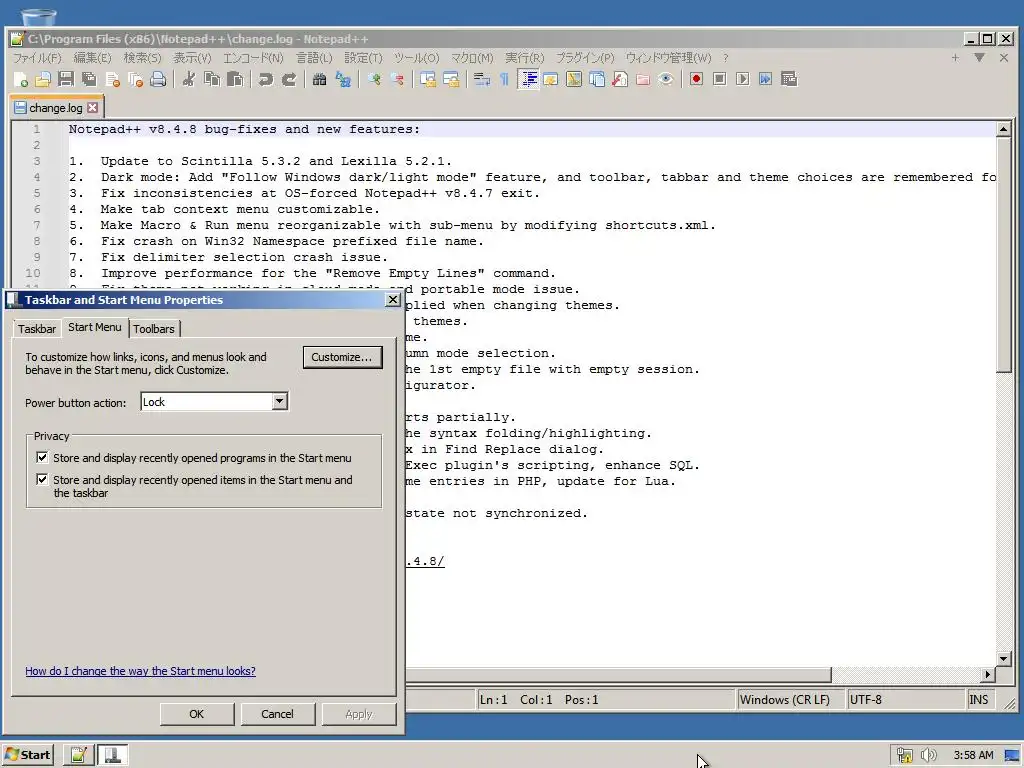Screen dimensions: 1024x768
Task: Click Windows (CR LF) in status bar
Action: 784,699
